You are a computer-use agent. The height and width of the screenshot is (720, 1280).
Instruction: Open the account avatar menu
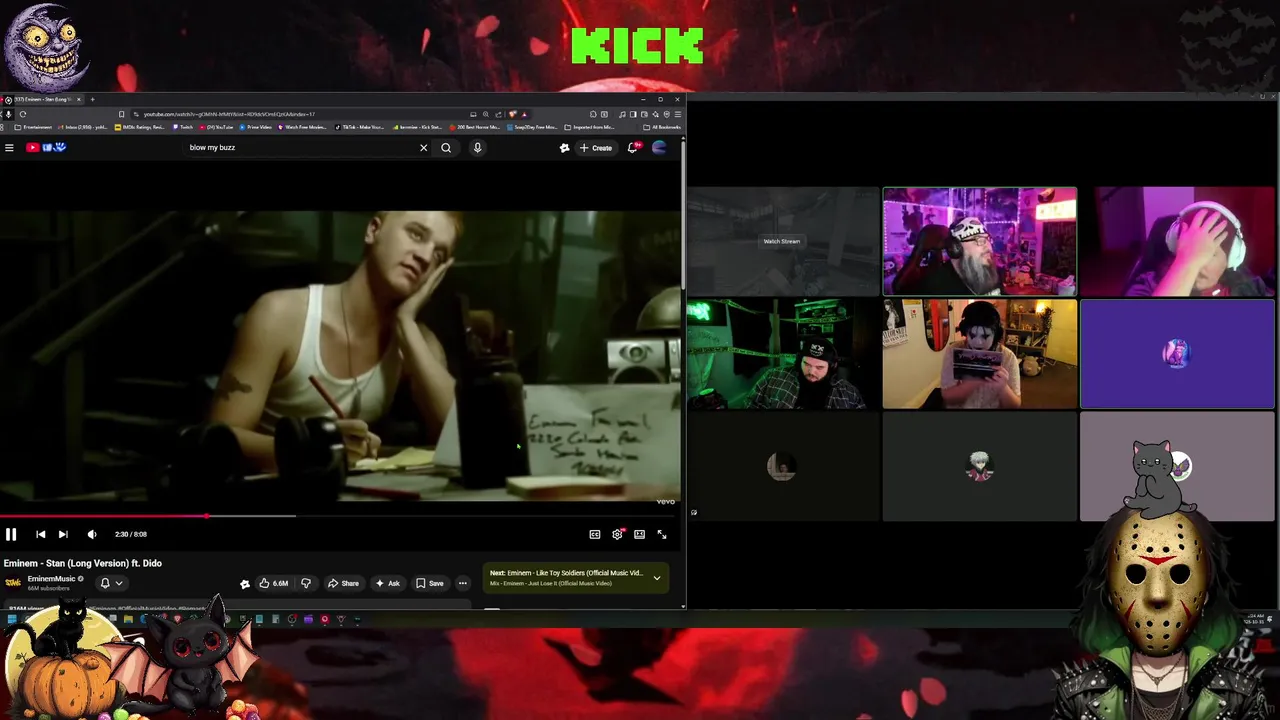coord(659,148)
